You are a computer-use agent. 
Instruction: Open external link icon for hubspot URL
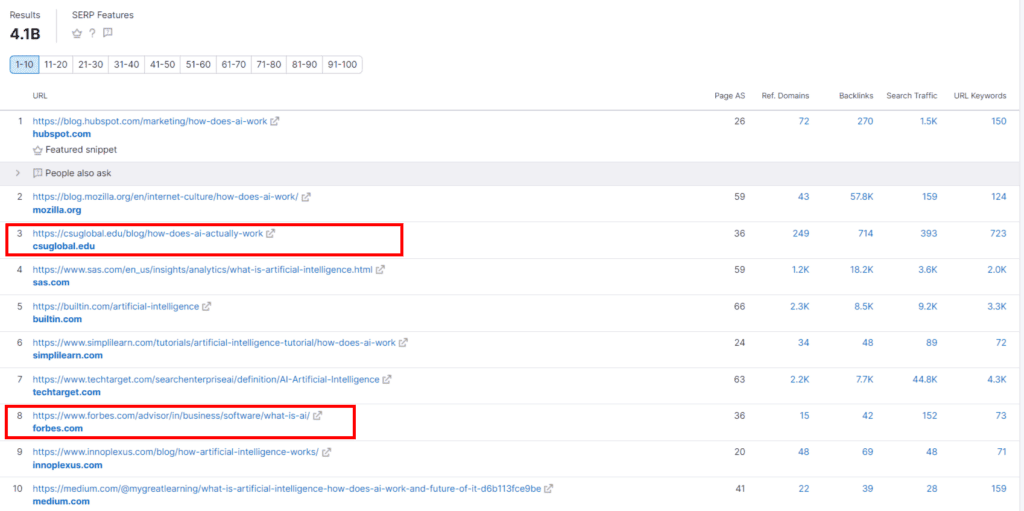(275, 121)
